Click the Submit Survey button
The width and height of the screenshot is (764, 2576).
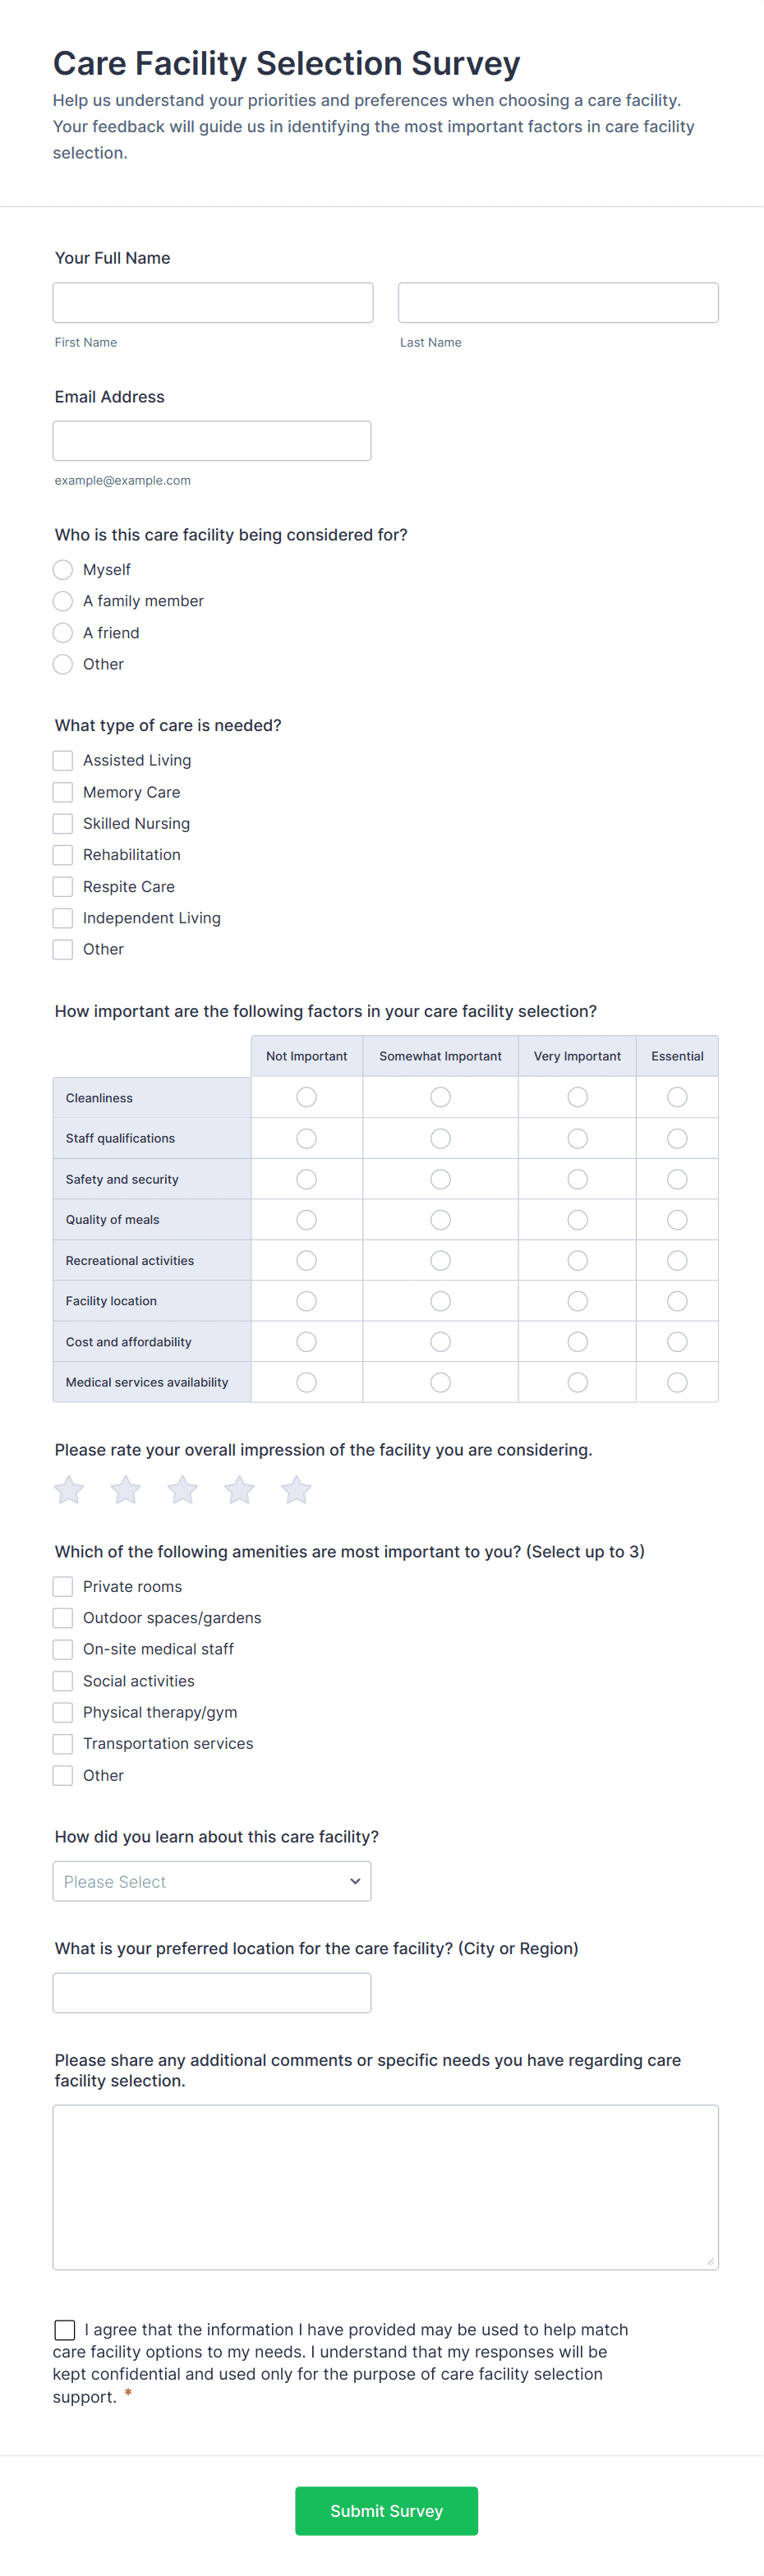coord(386,2511)
